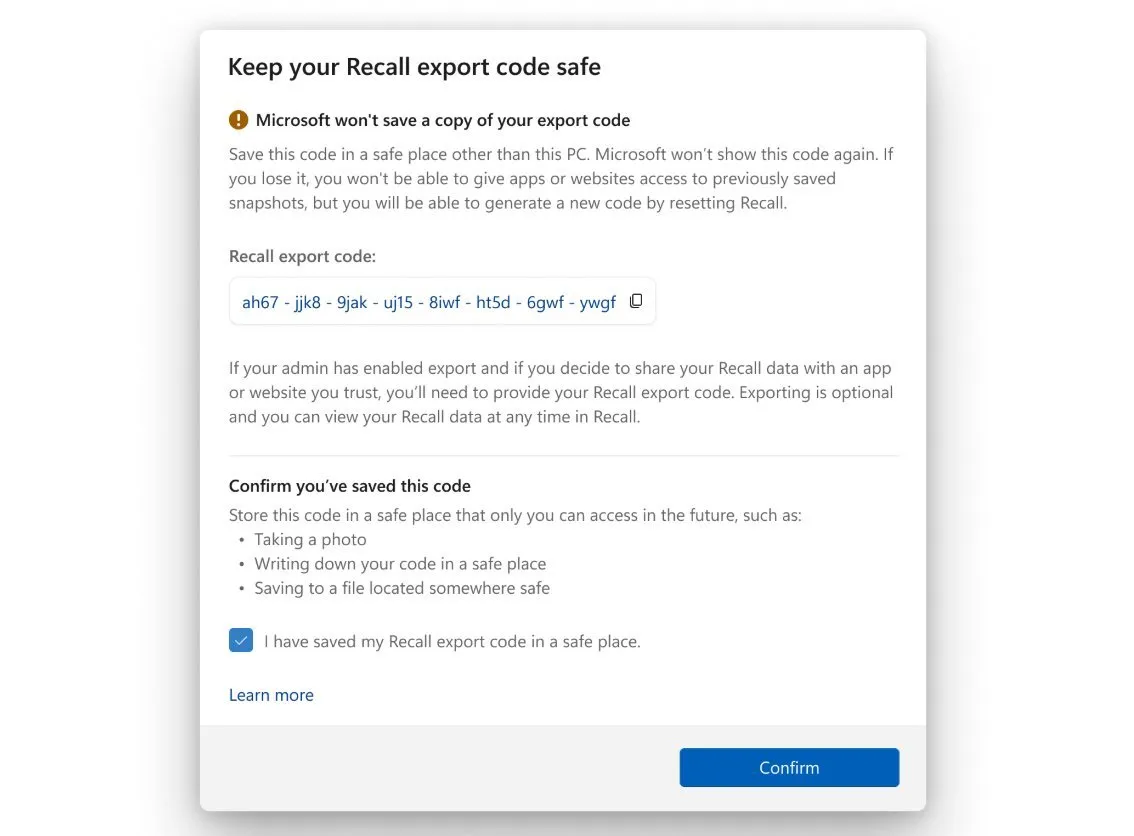Click the exclamation badge before the save warning

[x=238, y=118]
